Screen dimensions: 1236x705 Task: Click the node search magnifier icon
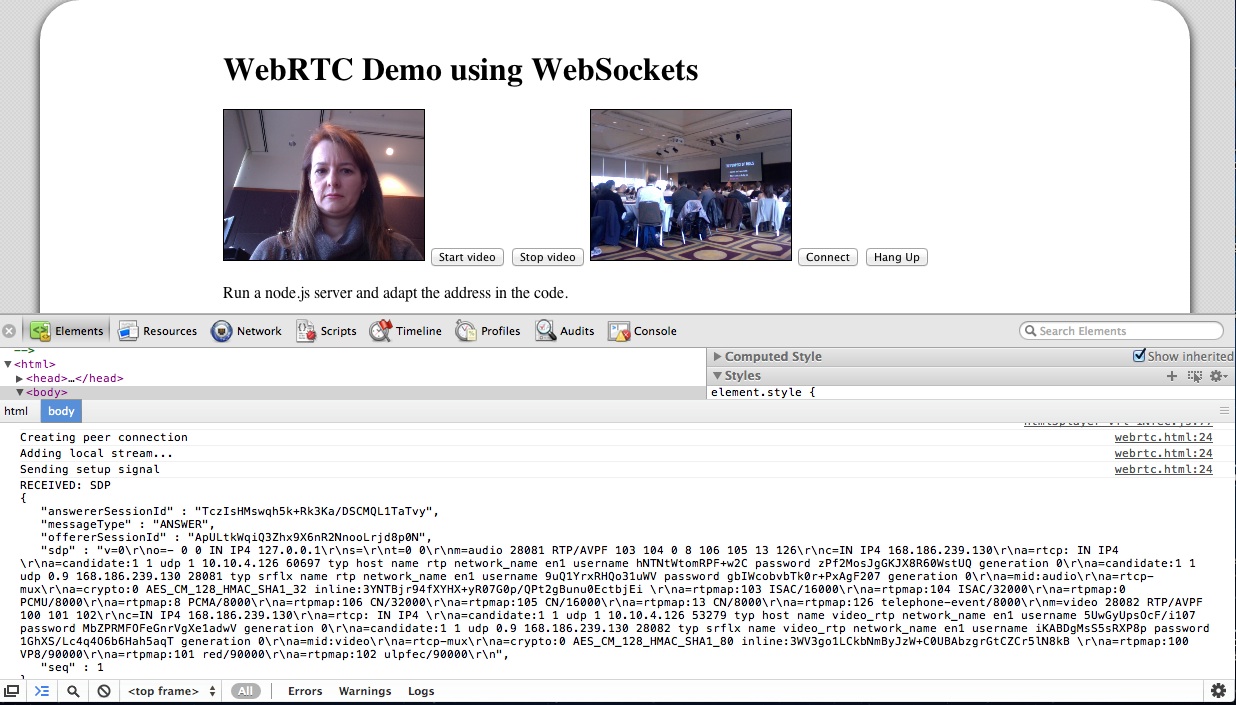[x=73, y=690]
